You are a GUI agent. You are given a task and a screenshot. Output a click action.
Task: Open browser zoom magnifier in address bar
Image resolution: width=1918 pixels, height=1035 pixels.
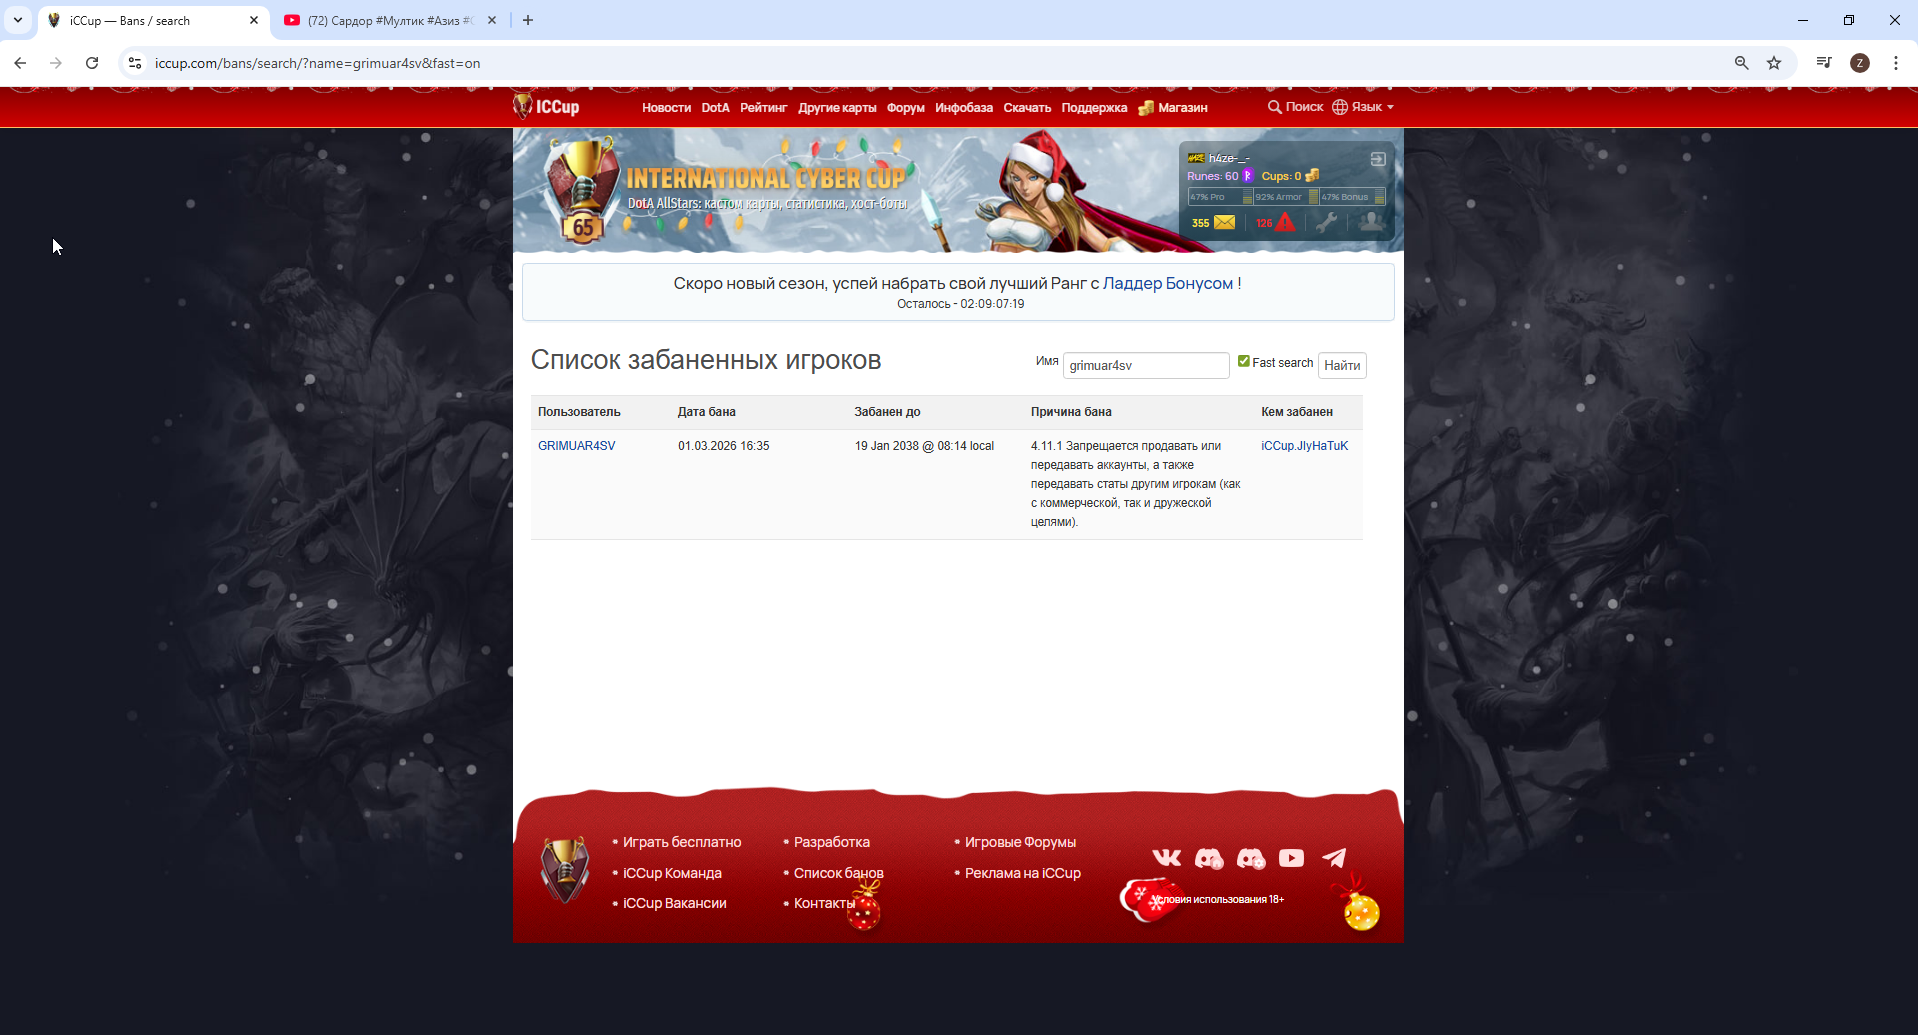[x=1742, y=63]
